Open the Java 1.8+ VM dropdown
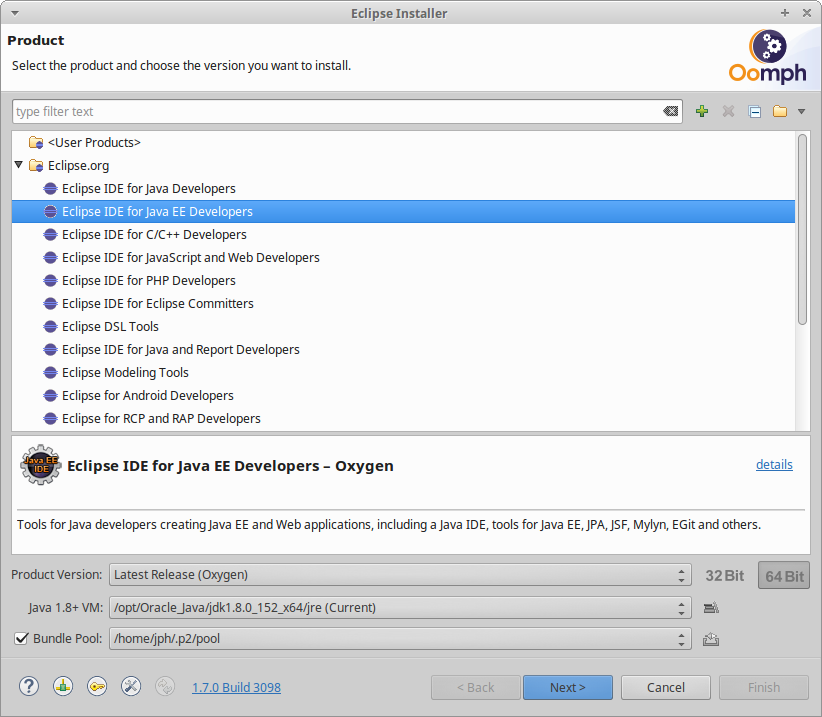822x717 pixels. point(400,607)
